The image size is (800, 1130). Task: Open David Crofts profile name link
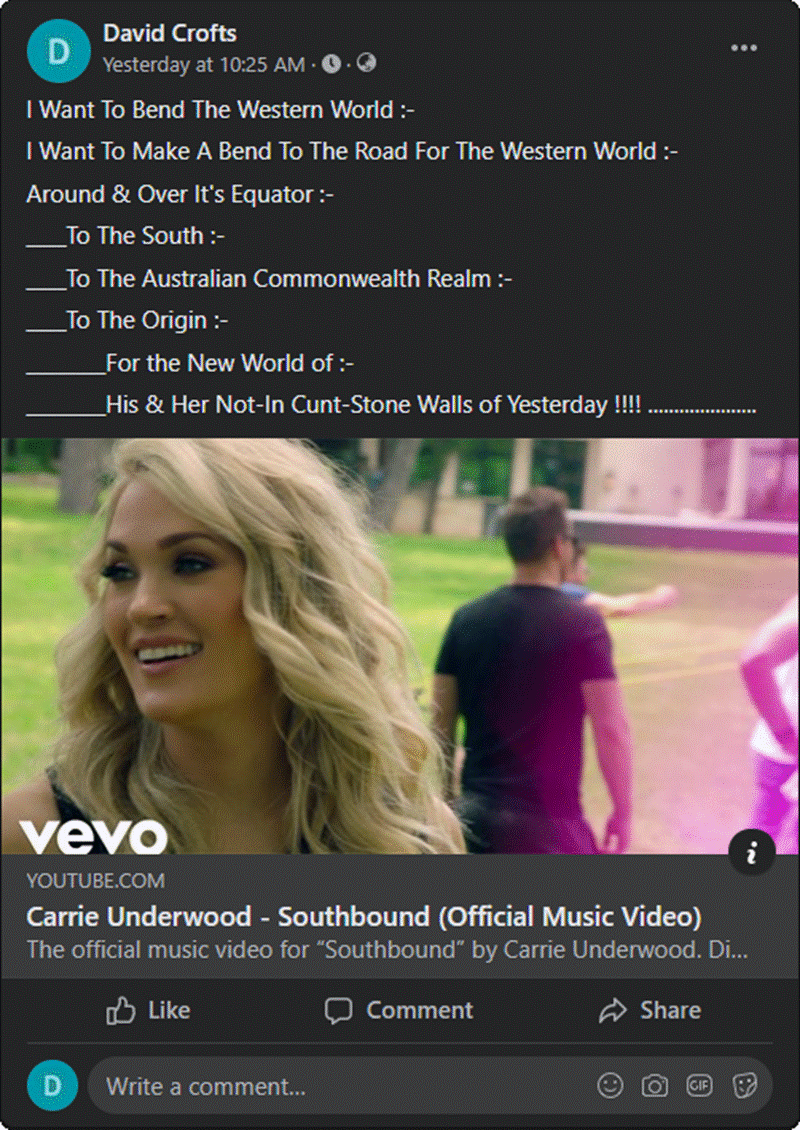click(169, 33)
